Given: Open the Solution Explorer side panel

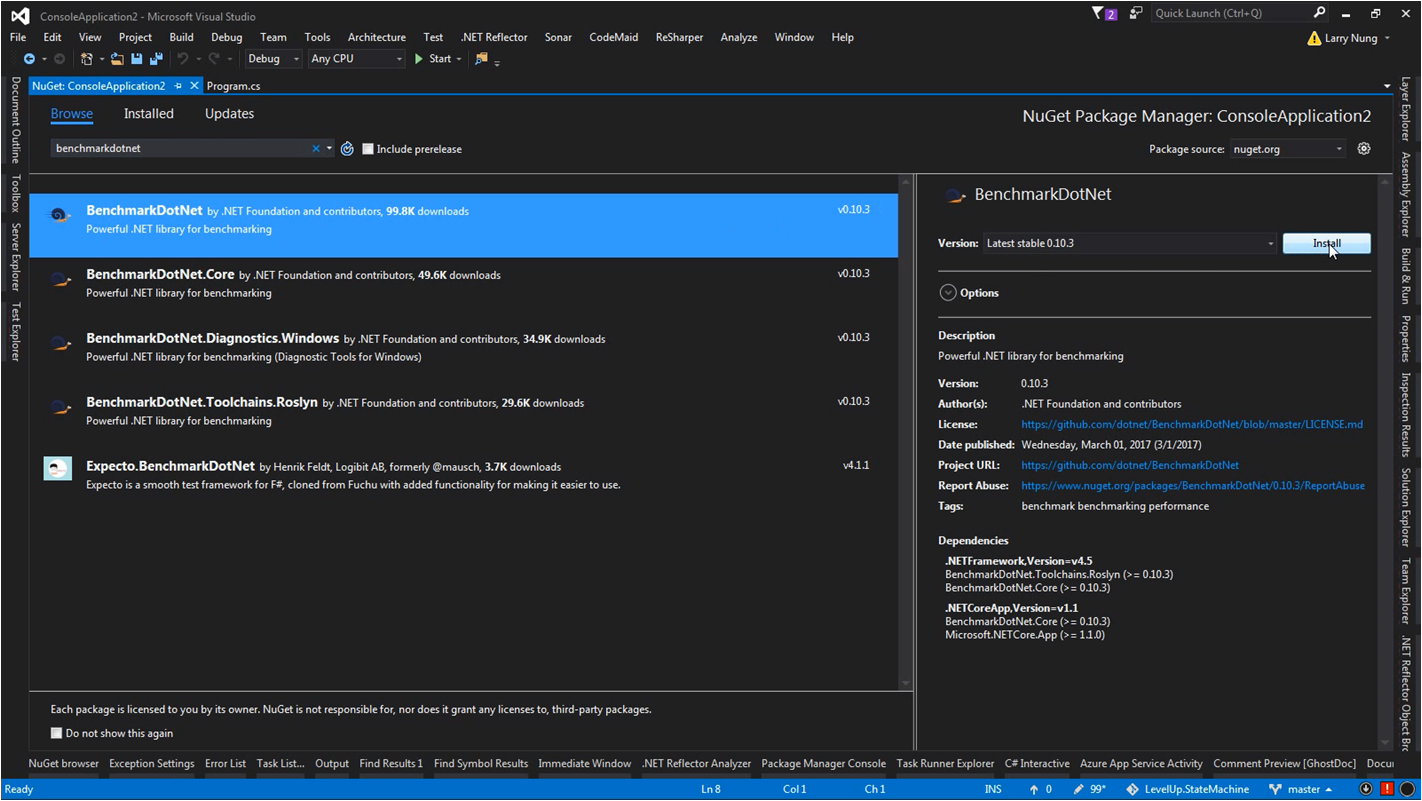Looking at the screenshot, I should [1405, 507].
